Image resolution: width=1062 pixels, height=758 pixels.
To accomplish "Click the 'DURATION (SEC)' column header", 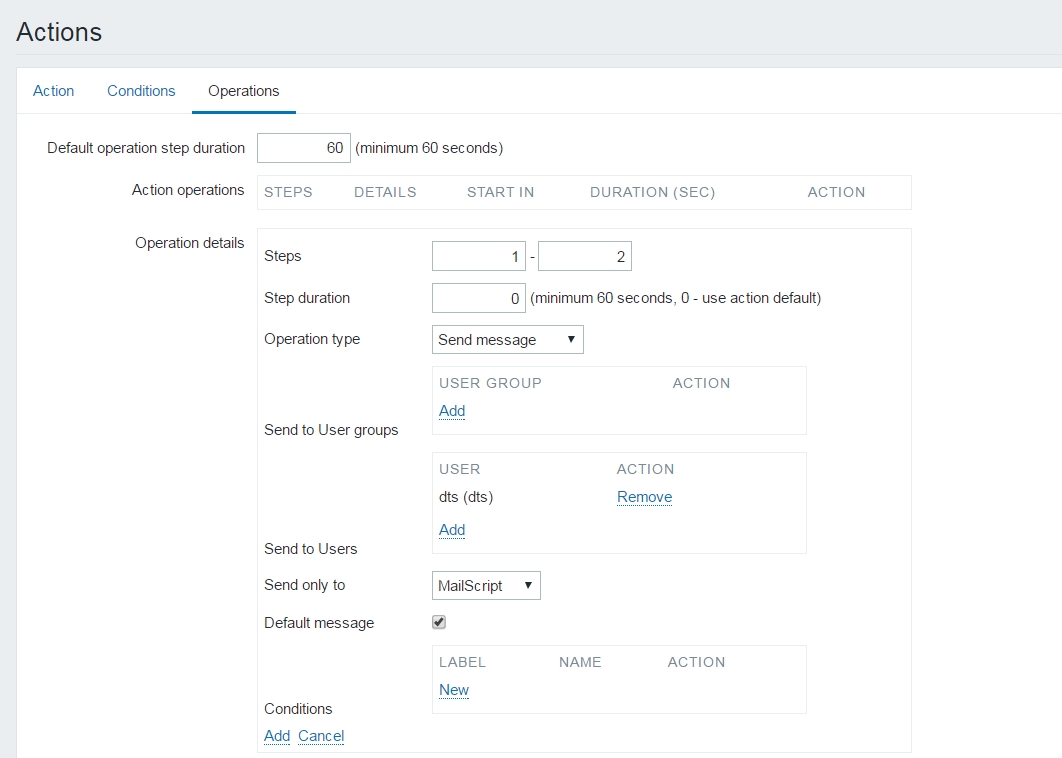I will 652,192.
